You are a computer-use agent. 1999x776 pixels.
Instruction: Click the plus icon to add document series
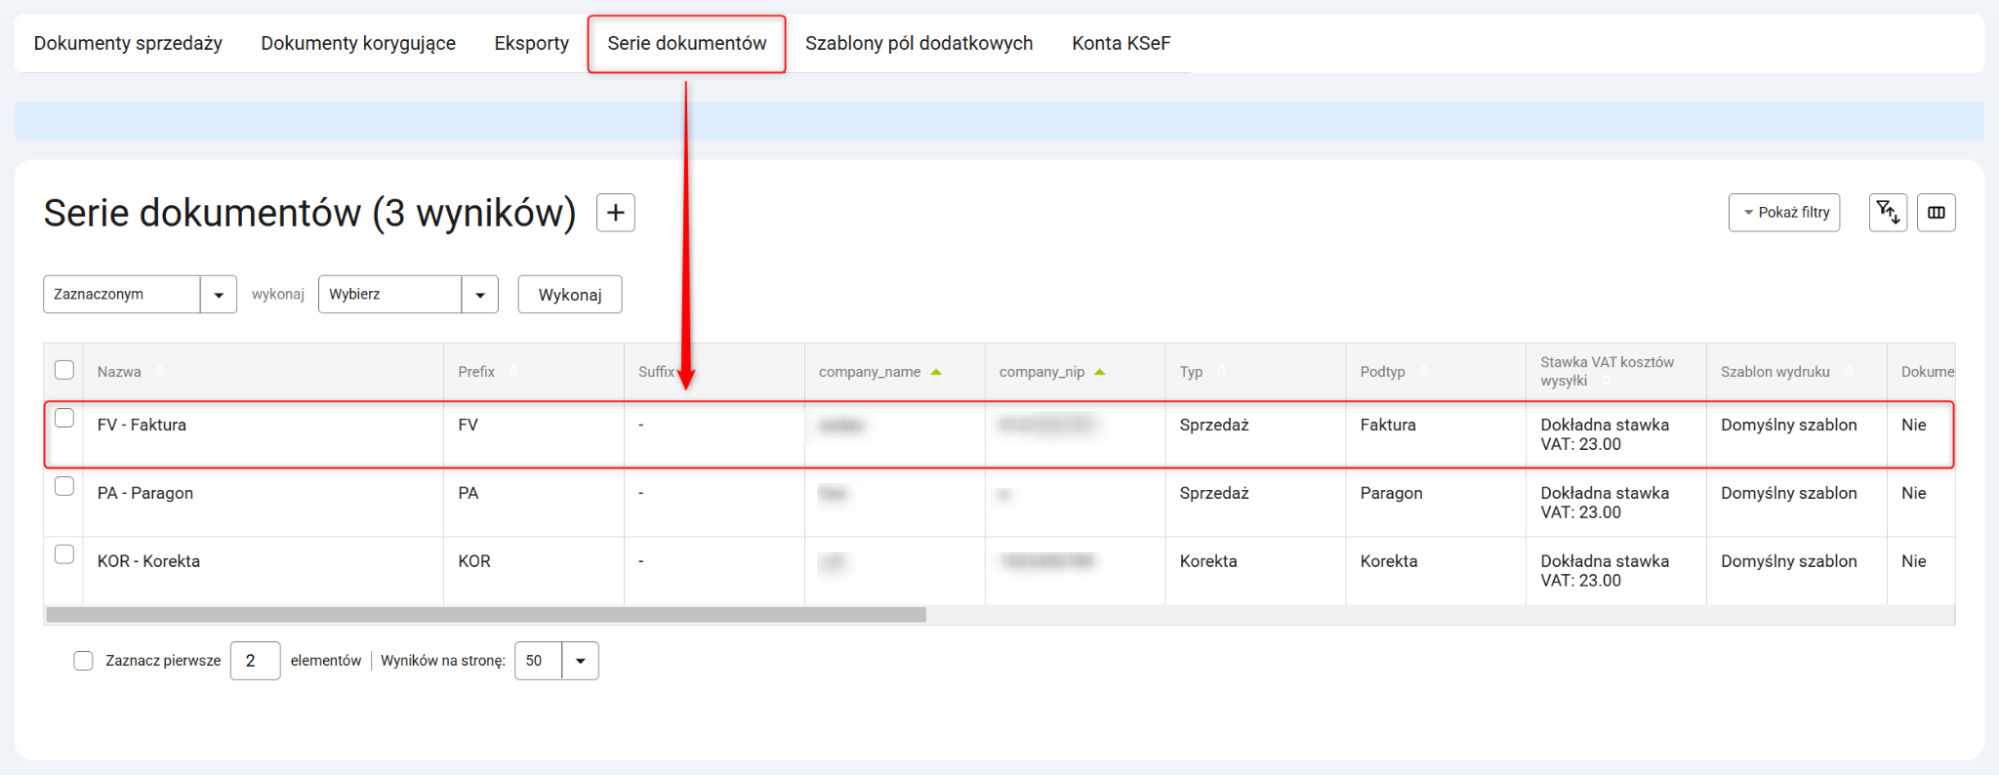tap(615, 213)
